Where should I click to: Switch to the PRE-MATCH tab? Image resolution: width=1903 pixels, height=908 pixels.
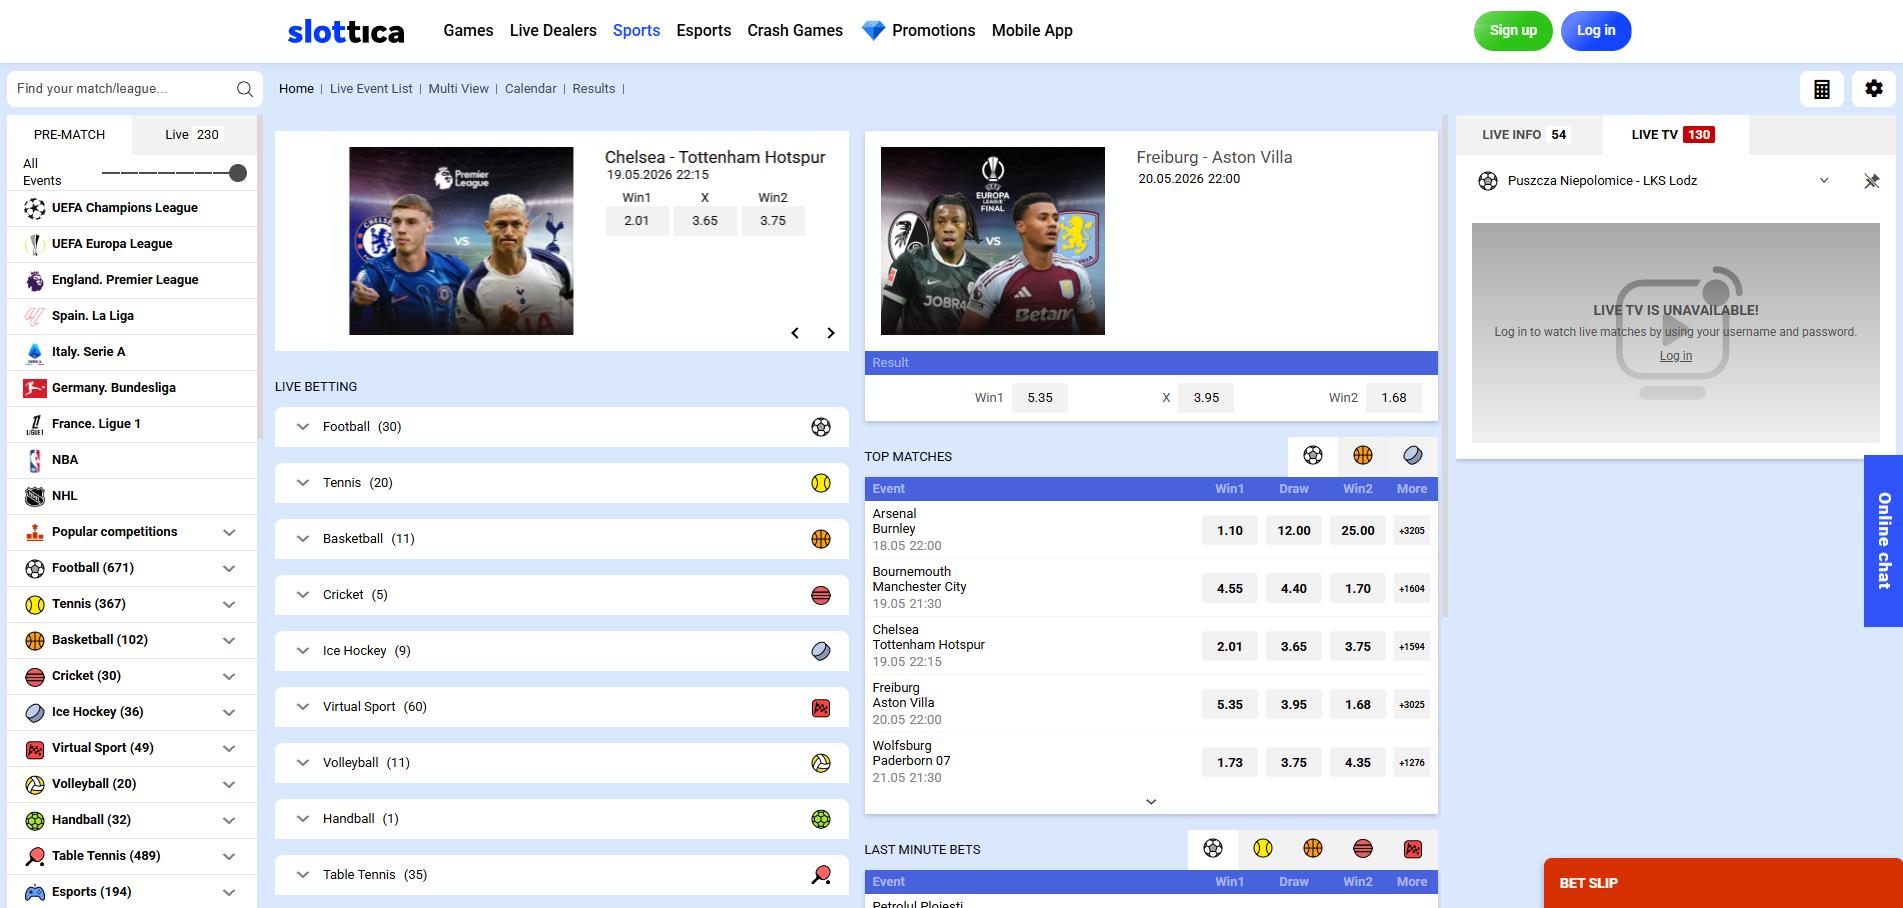69,135
